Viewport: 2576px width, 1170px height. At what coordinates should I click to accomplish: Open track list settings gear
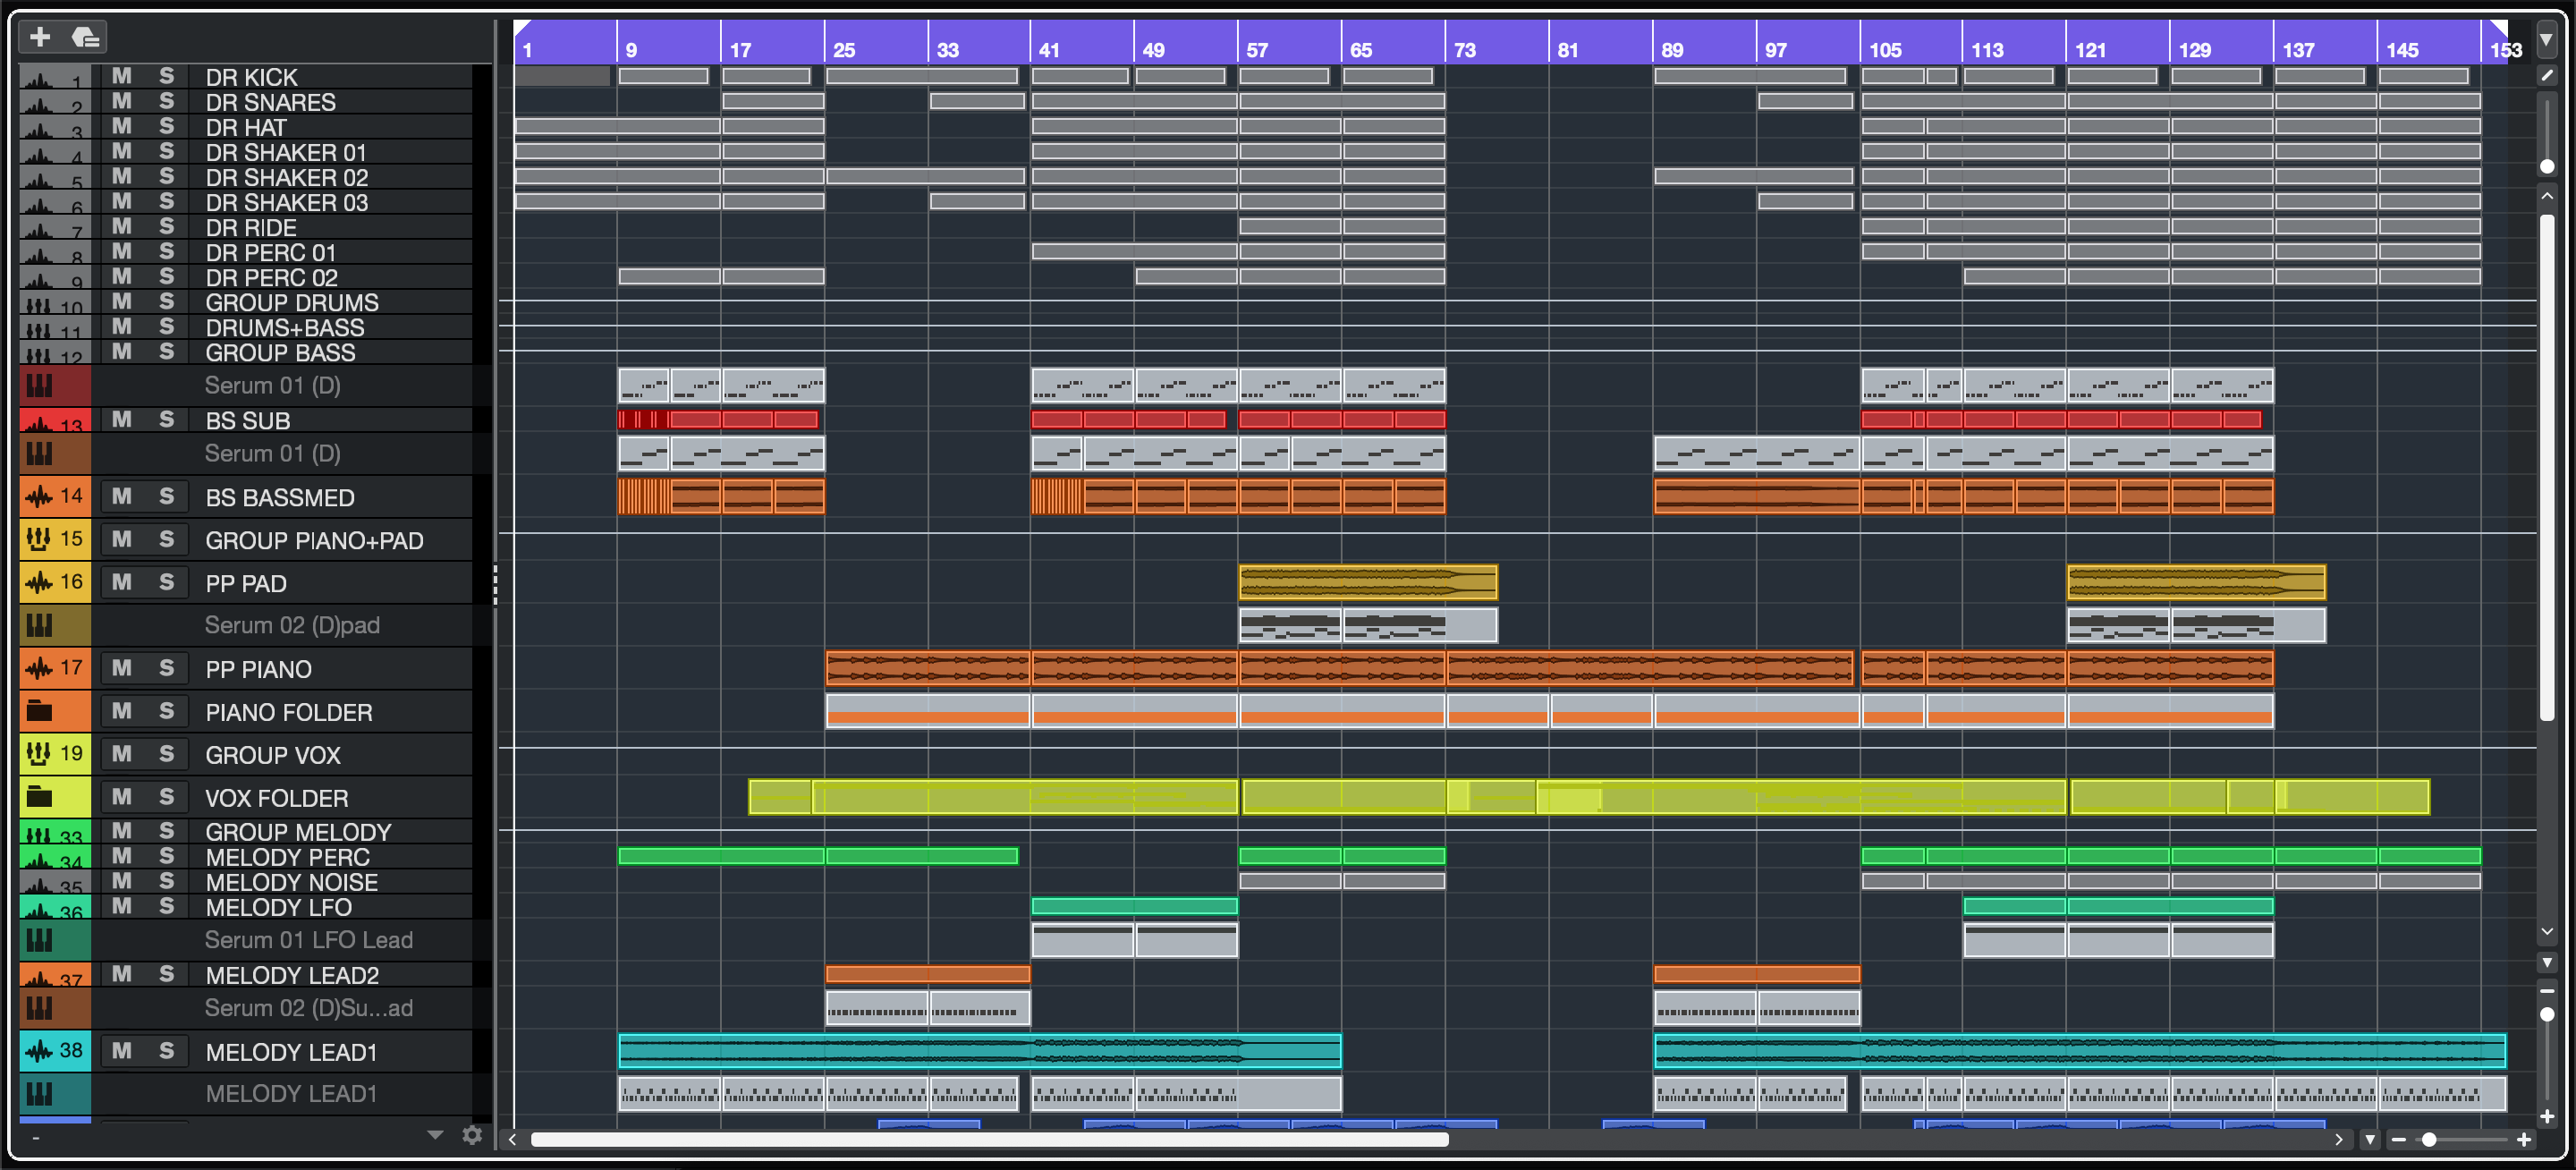tap(472, 1134)
